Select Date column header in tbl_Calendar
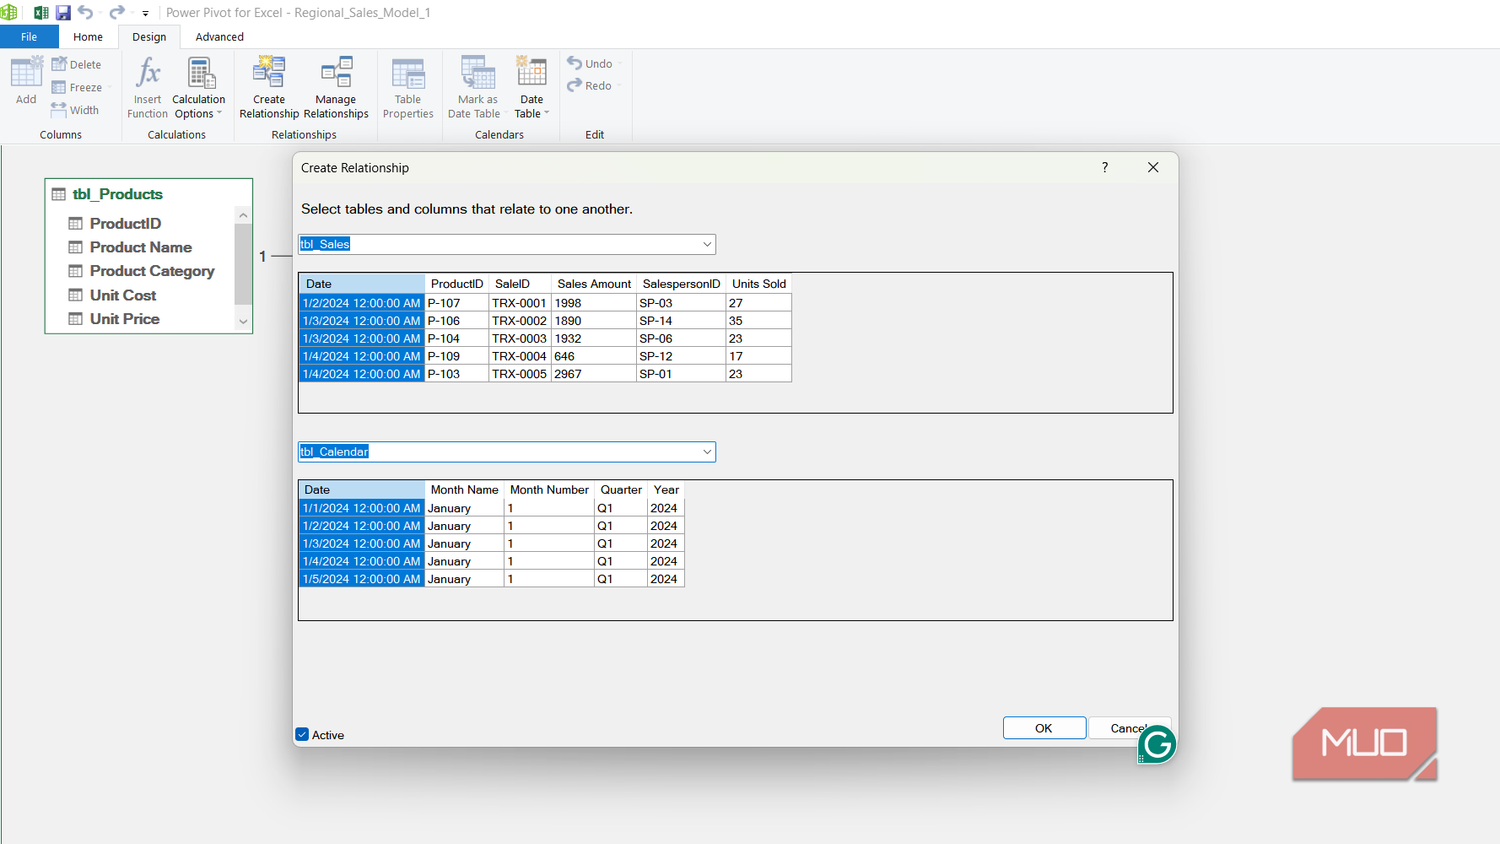Viewport: 1500px width, 844px height. [x=362, y=490]
